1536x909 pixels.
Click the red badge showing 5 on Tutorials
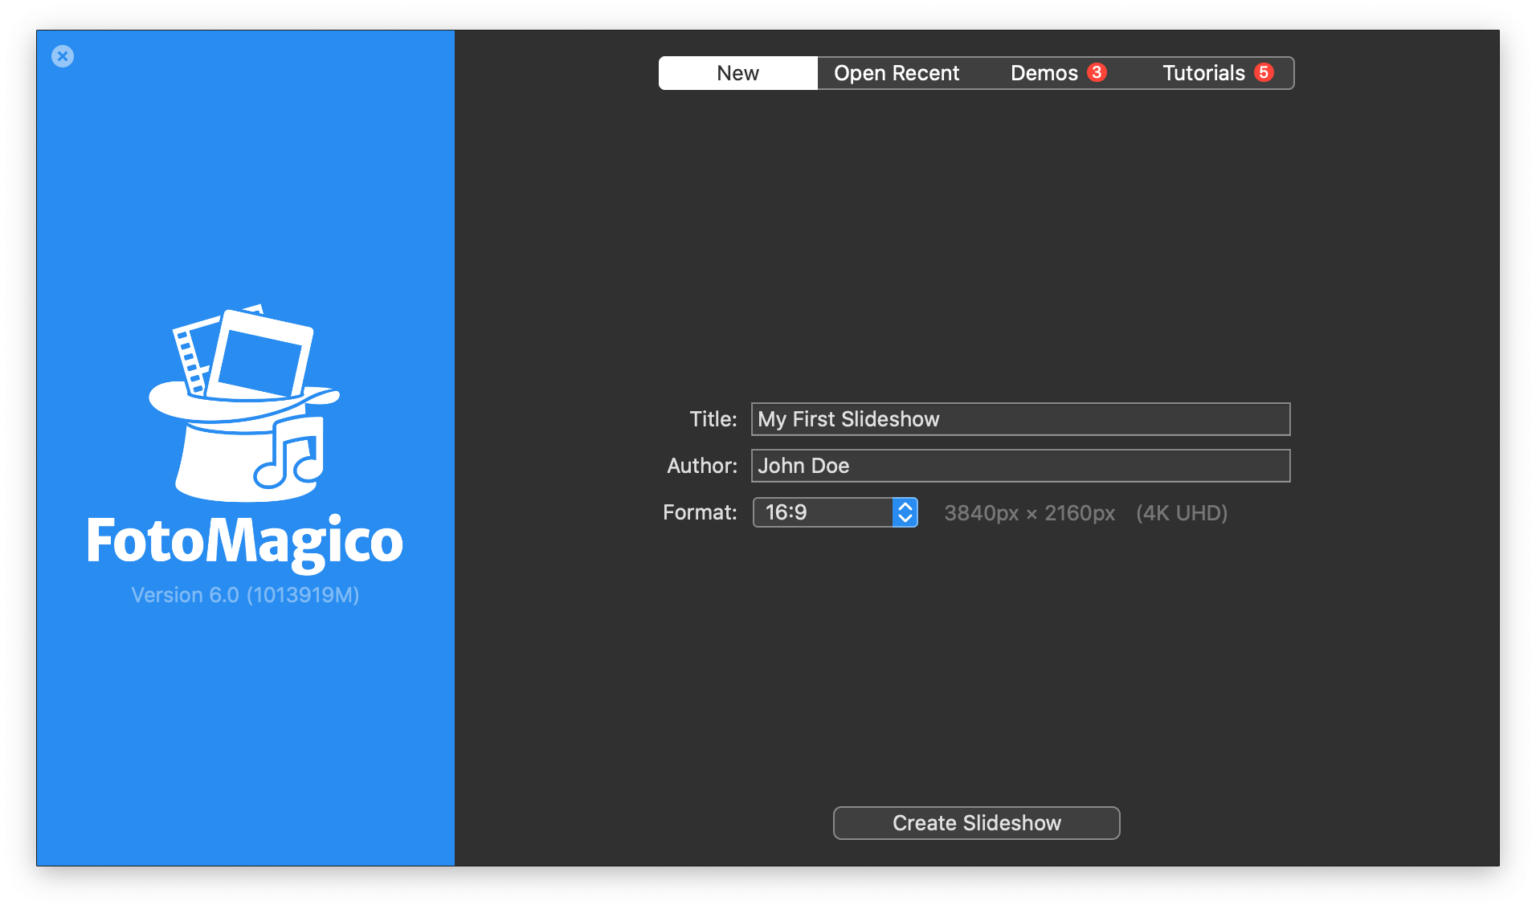pos(1264,72)
